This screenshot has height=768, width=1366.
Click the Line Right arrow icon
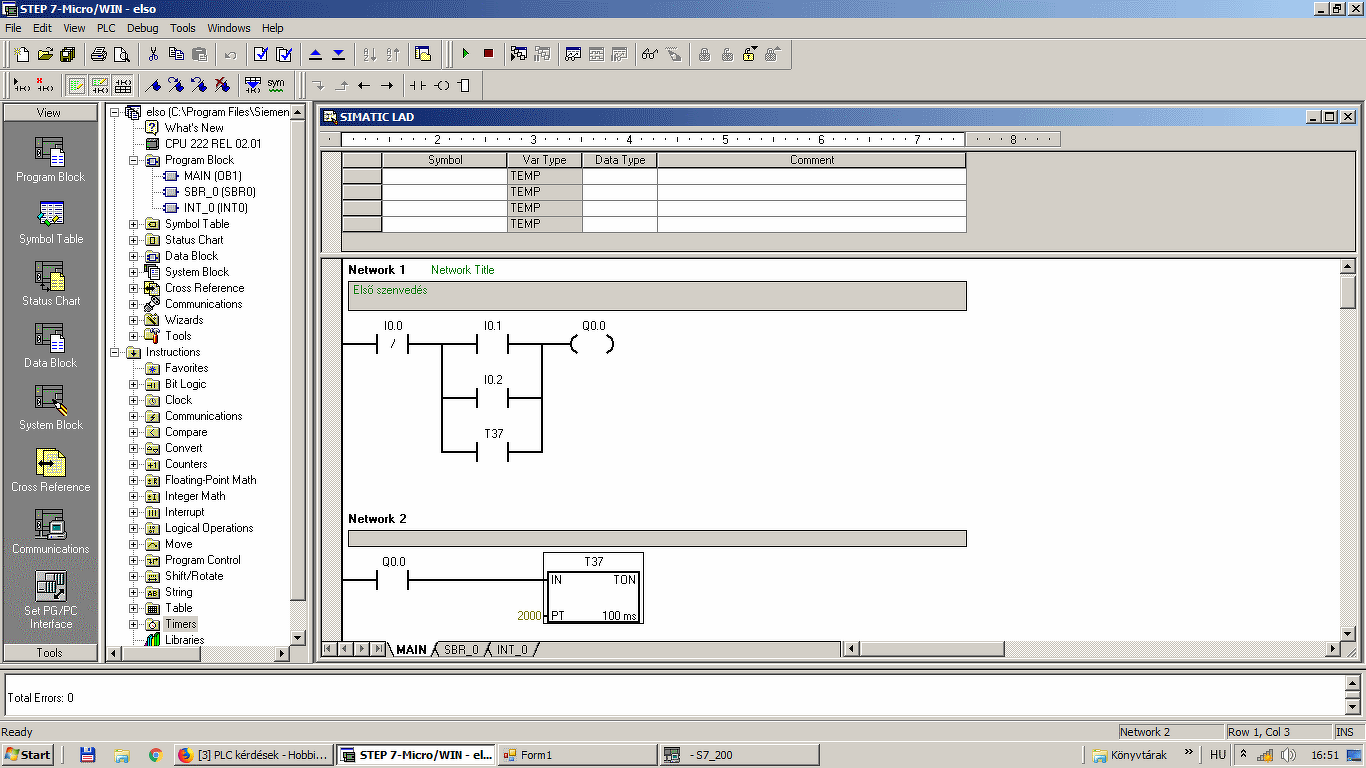point(387,85)
